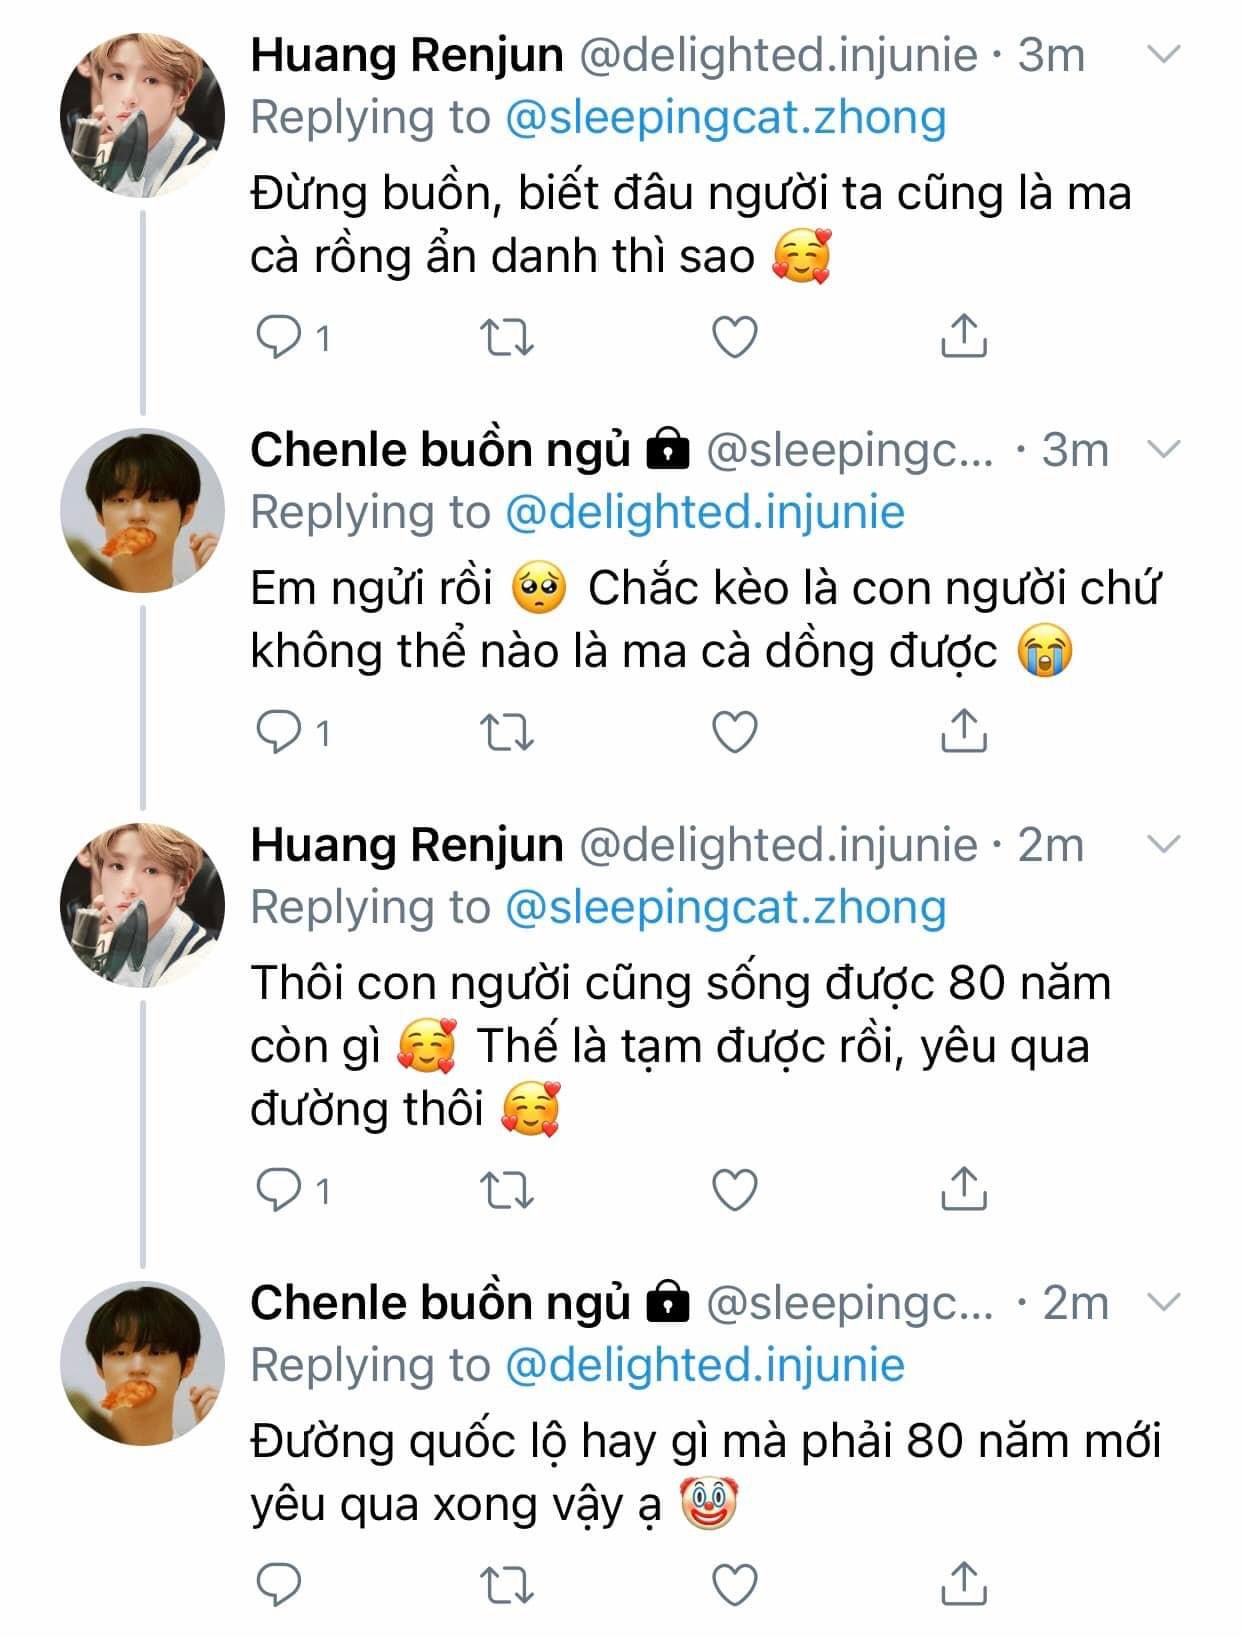The width and height of the screenshot is (1242, 1637).
Task: Share Chenle's 'Em ngửi rồi' tweet
Action: (964, 732)
